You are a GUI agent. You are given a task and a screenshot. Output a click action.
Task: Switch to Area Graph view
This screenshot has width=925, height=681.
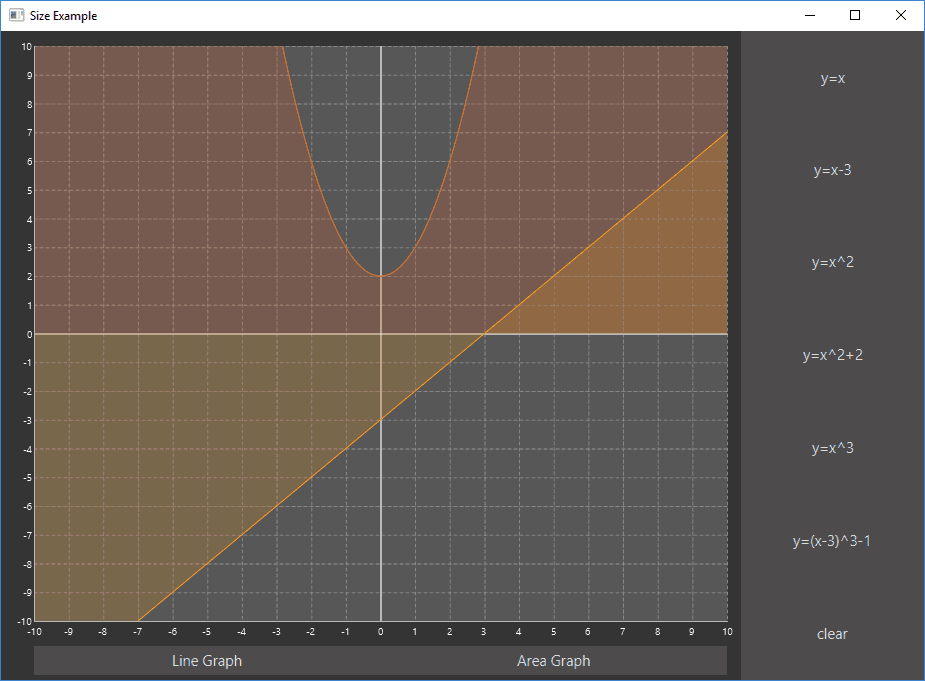click(x=553, y=661)
